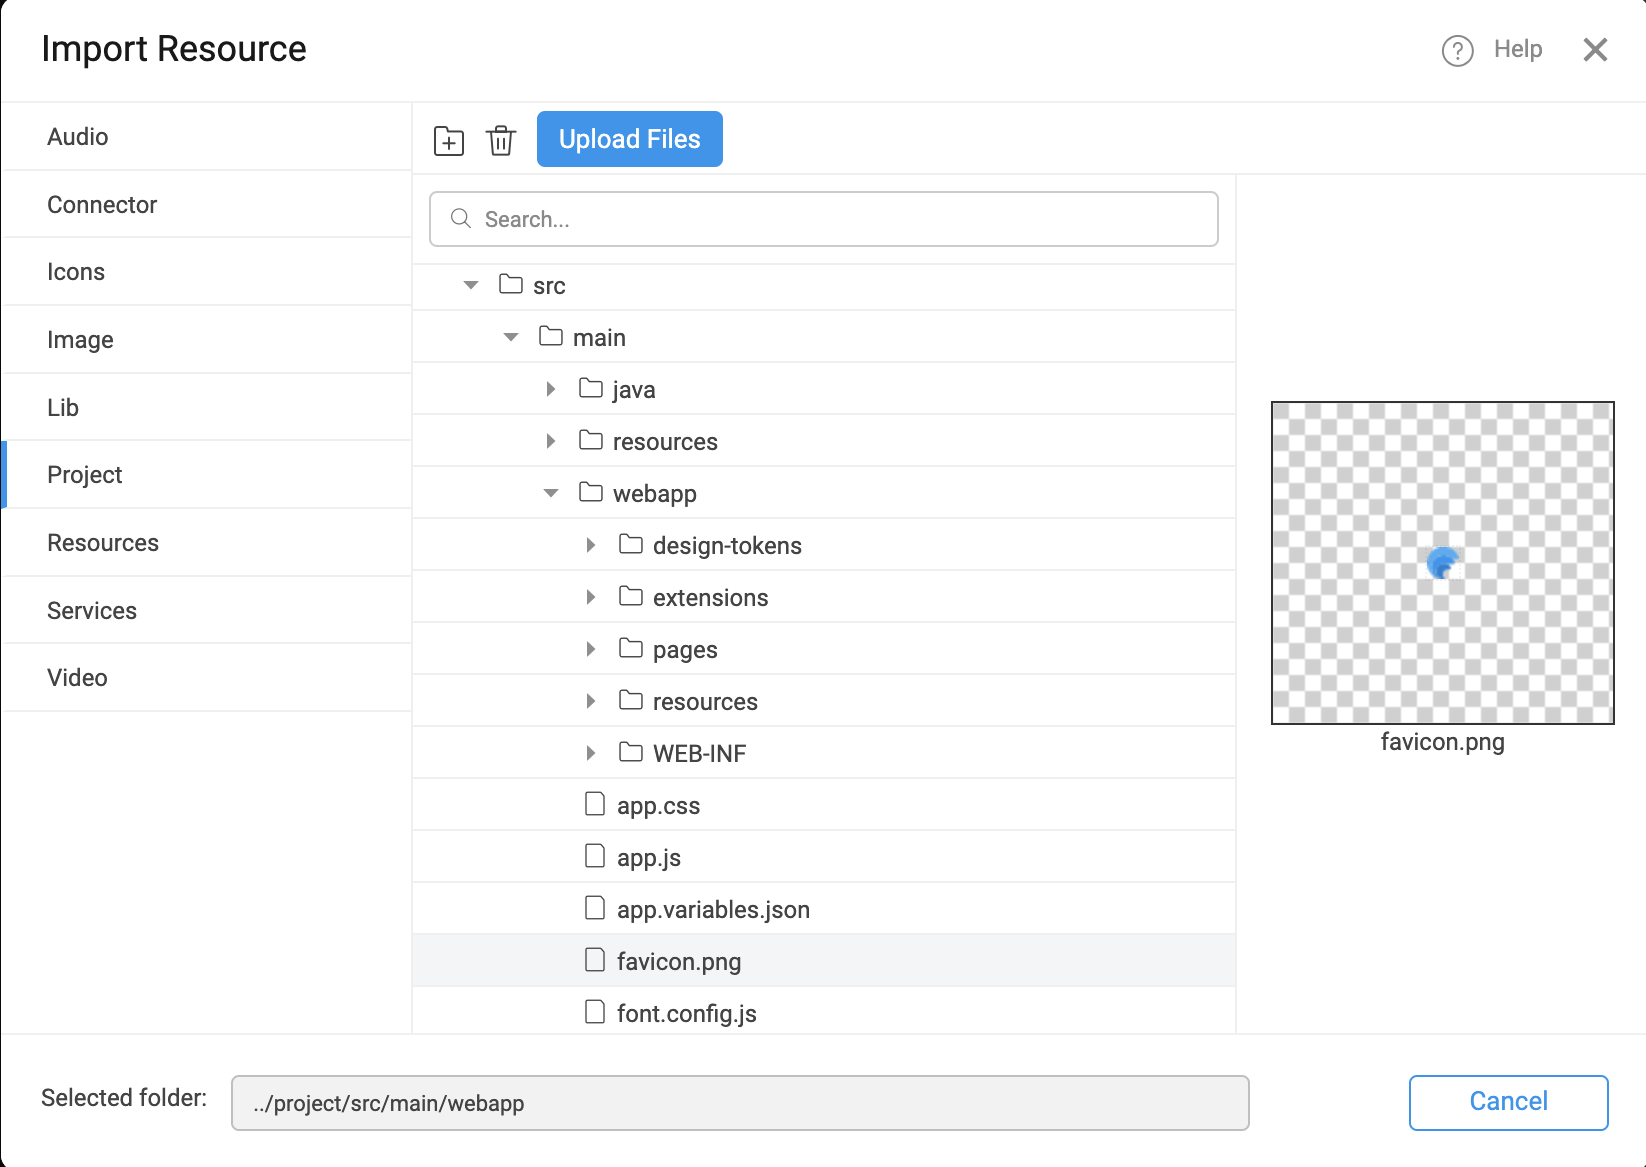Click the magnifier icon in the search bar
Image resolution: width=1646 pixels, height=1167 pixels.
tap(460, 218)
